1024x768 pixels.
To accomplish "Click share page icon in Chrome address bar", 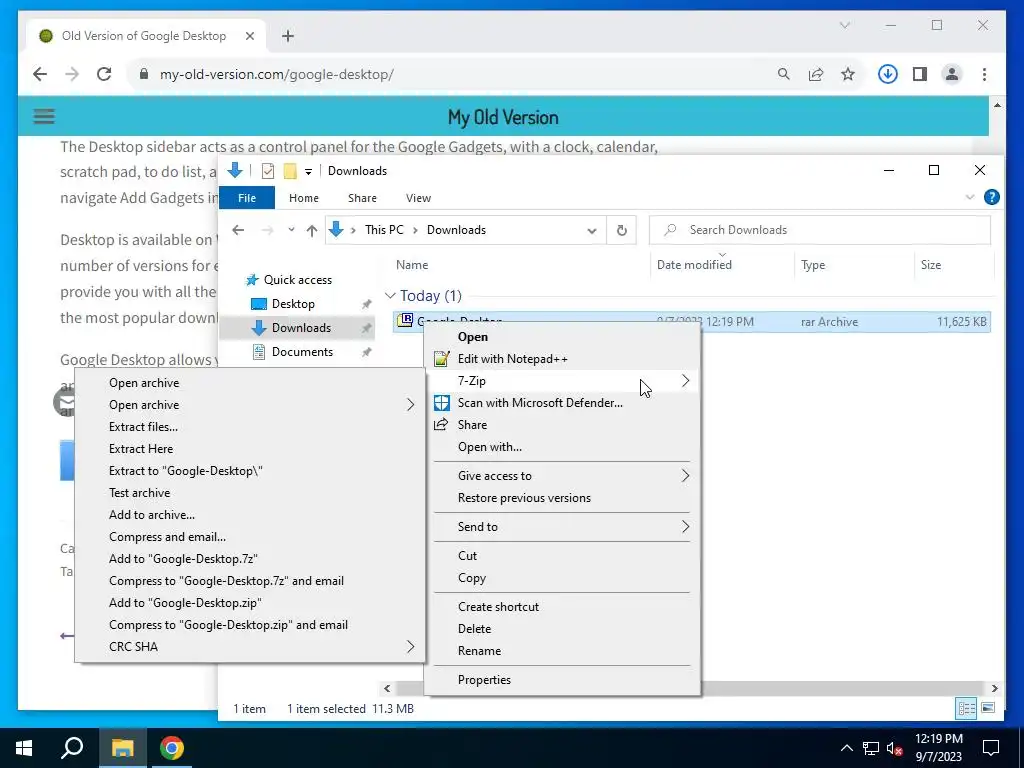I will click(x=816, y=74).
